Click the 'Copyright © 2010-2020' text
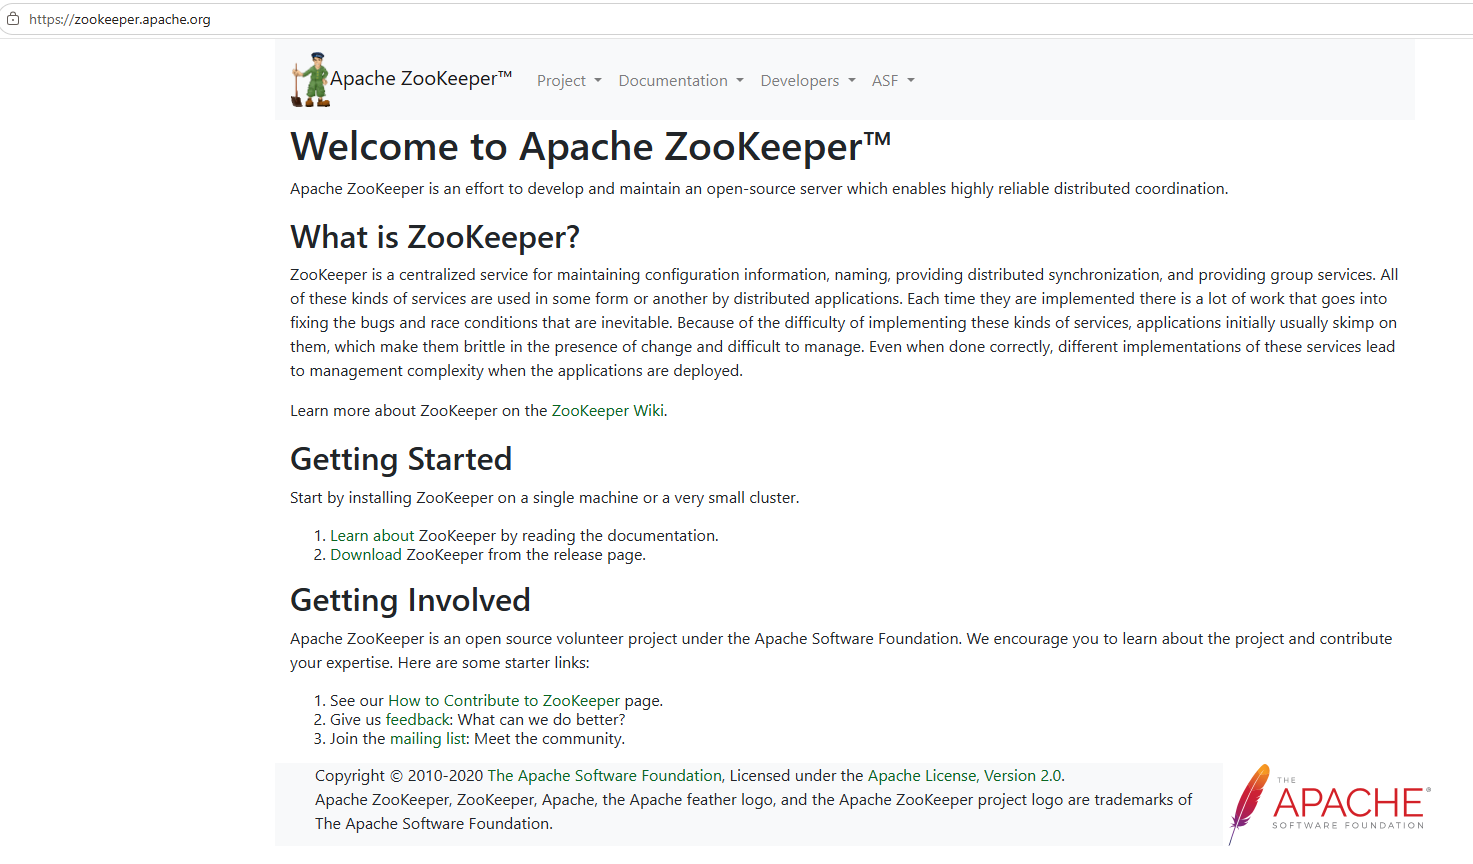1473x864 pixels. coord(399,775)
